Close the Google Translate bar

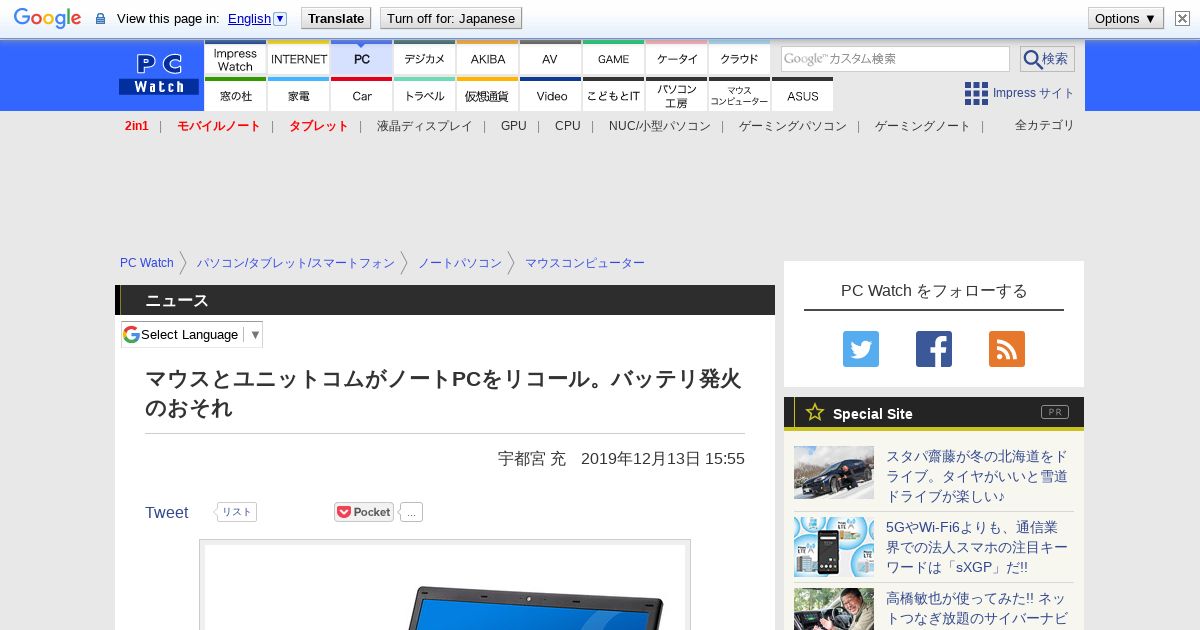tap(1182, 18)
